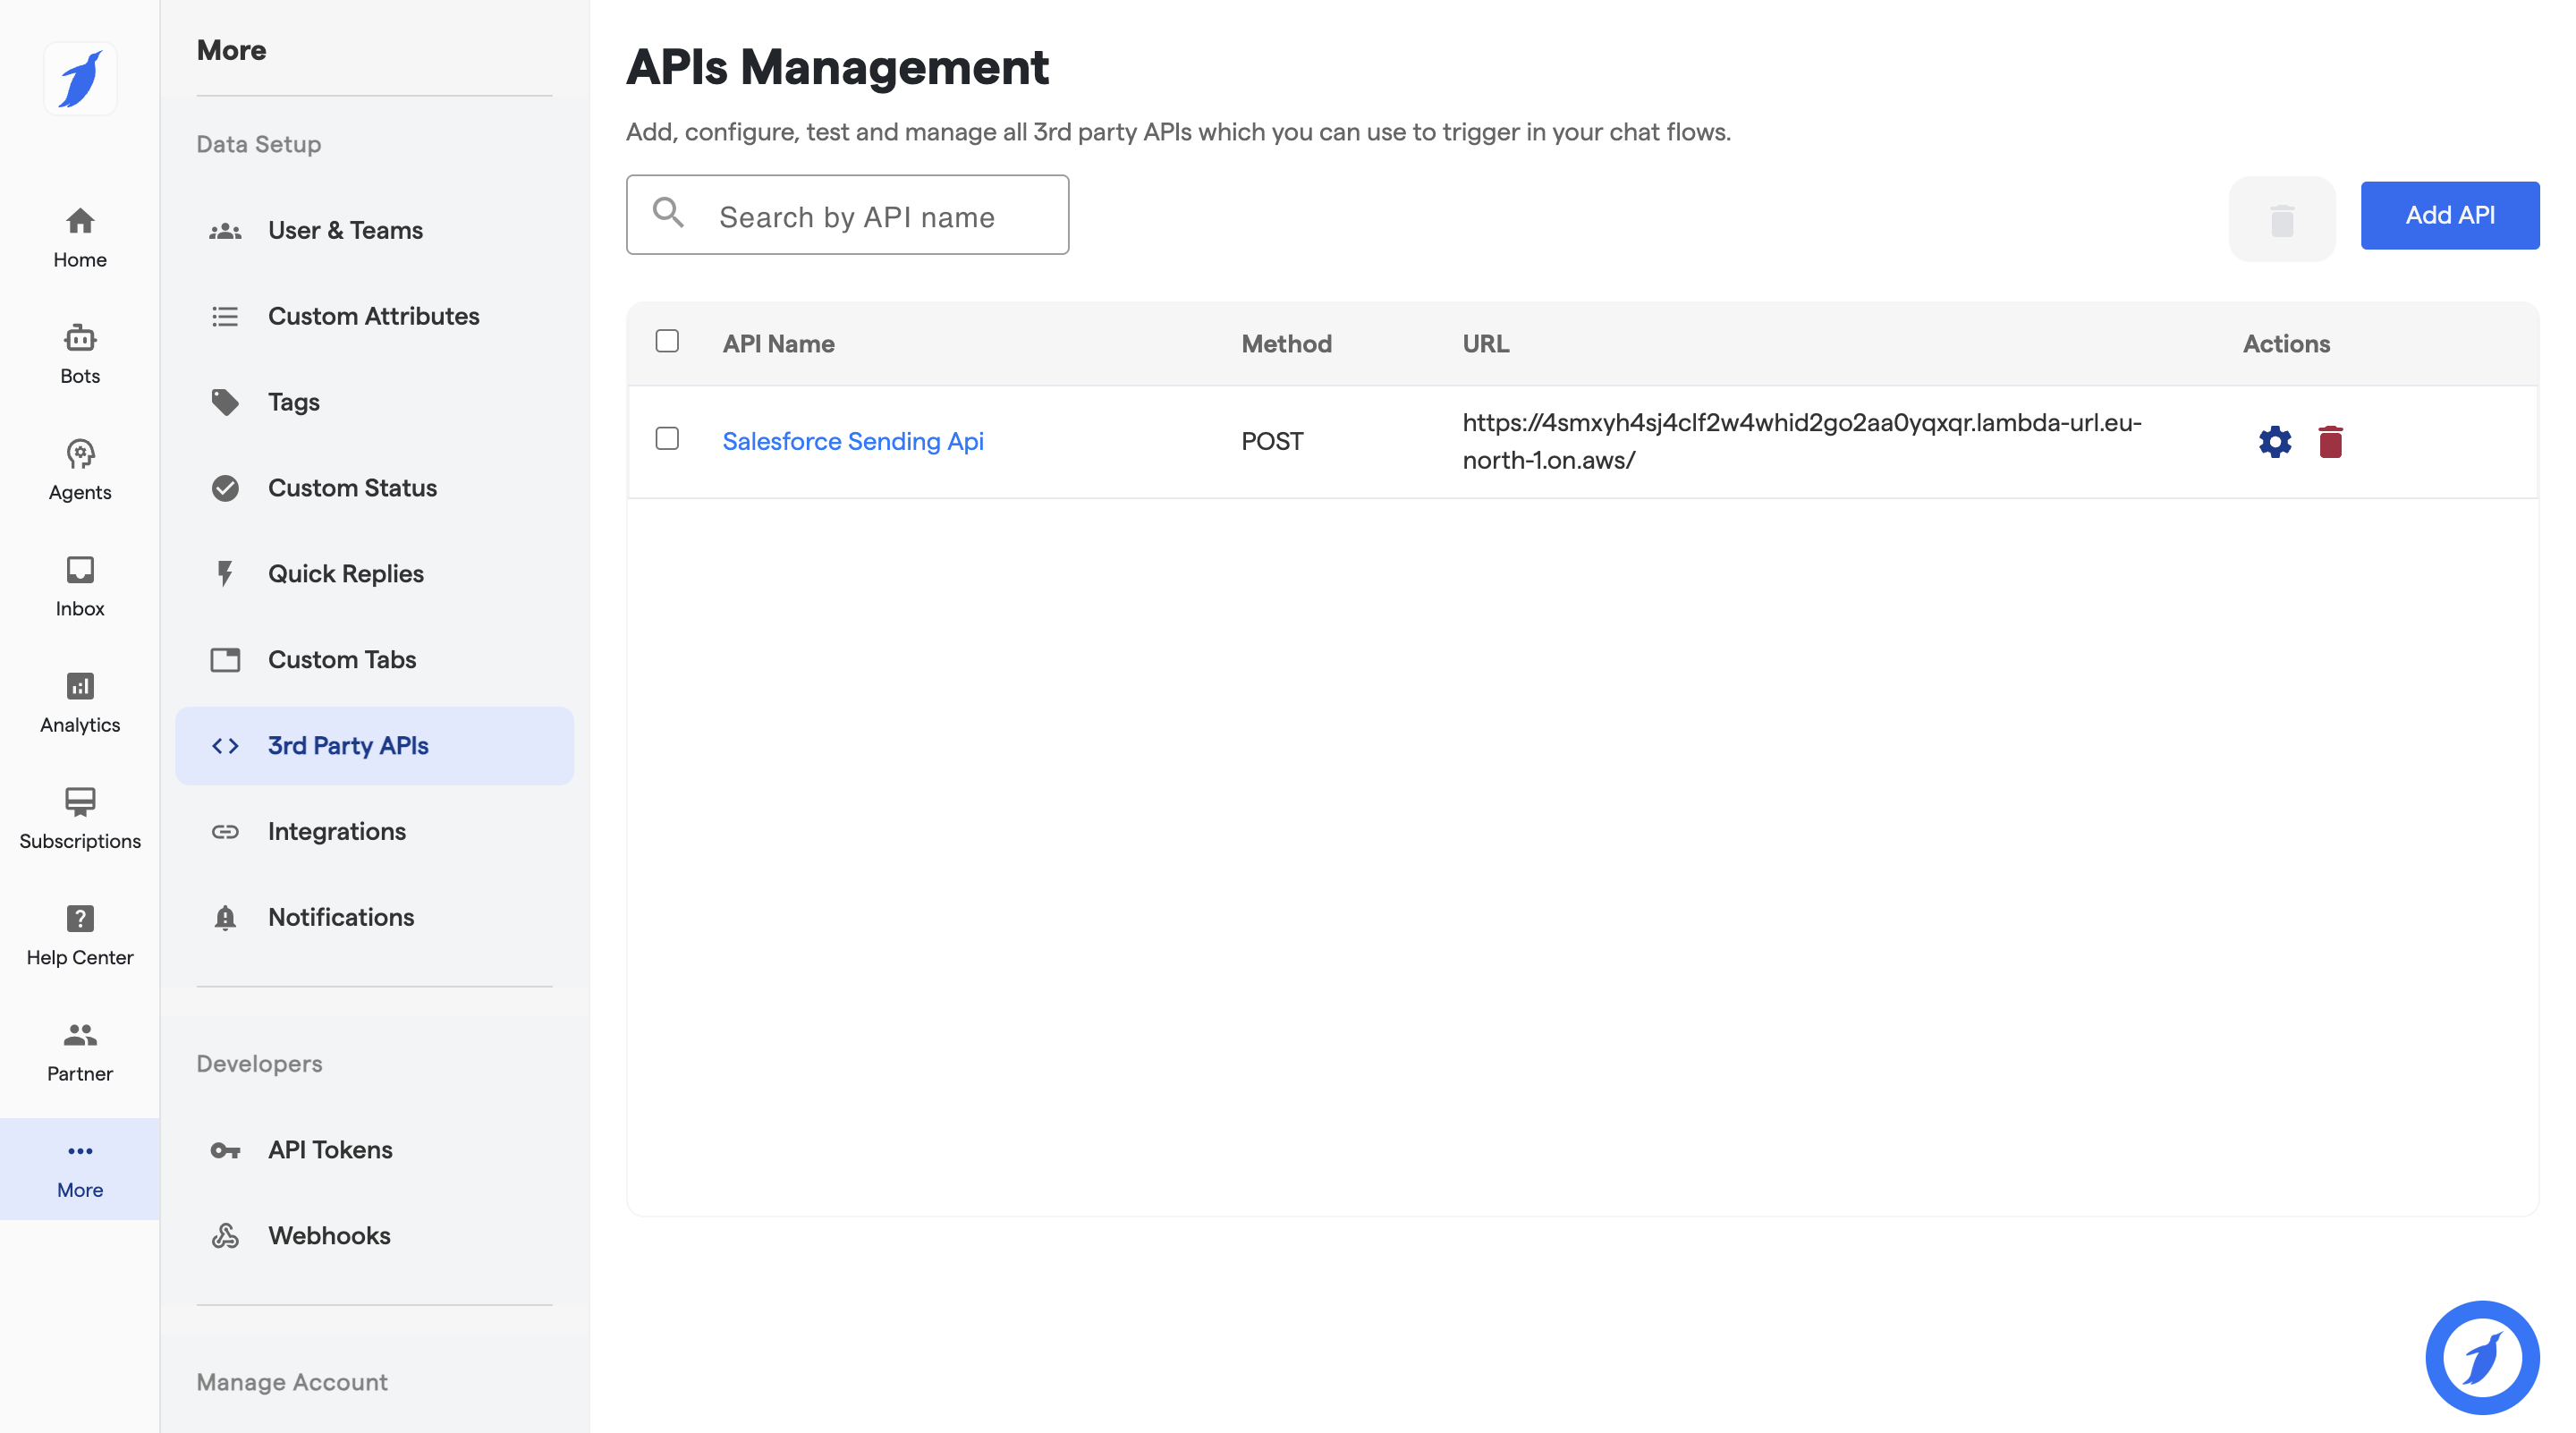Click the bulk delete trash icon
2576x1433 pixels.
2281,219
